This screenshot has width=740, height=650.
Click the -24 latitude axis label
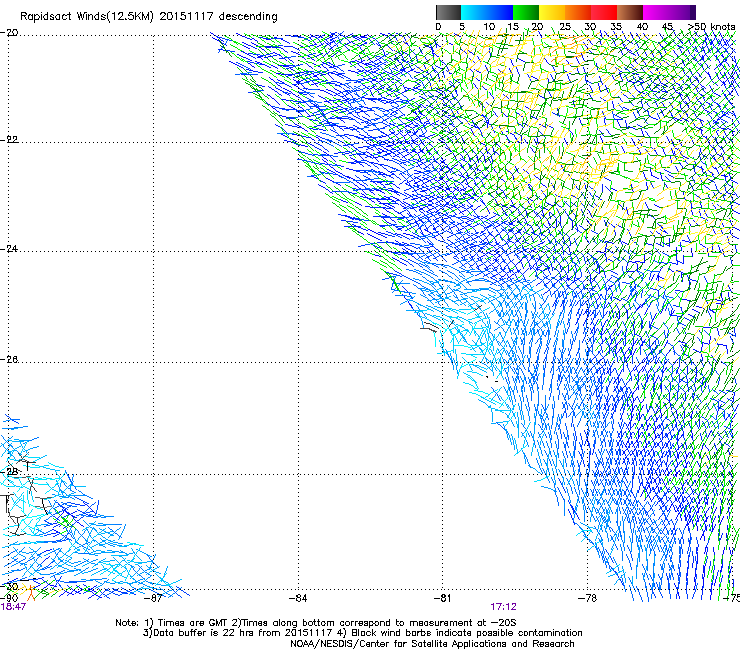point(9,249)
